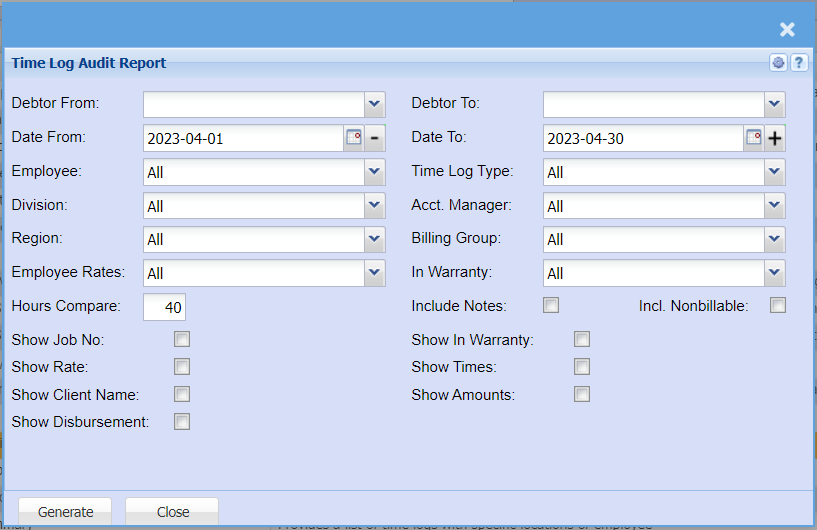The height and width of the screenshot is (530, 817).
Task: Open the report settings gear icon
Action: pyautogui.click(x=779, y=63)
